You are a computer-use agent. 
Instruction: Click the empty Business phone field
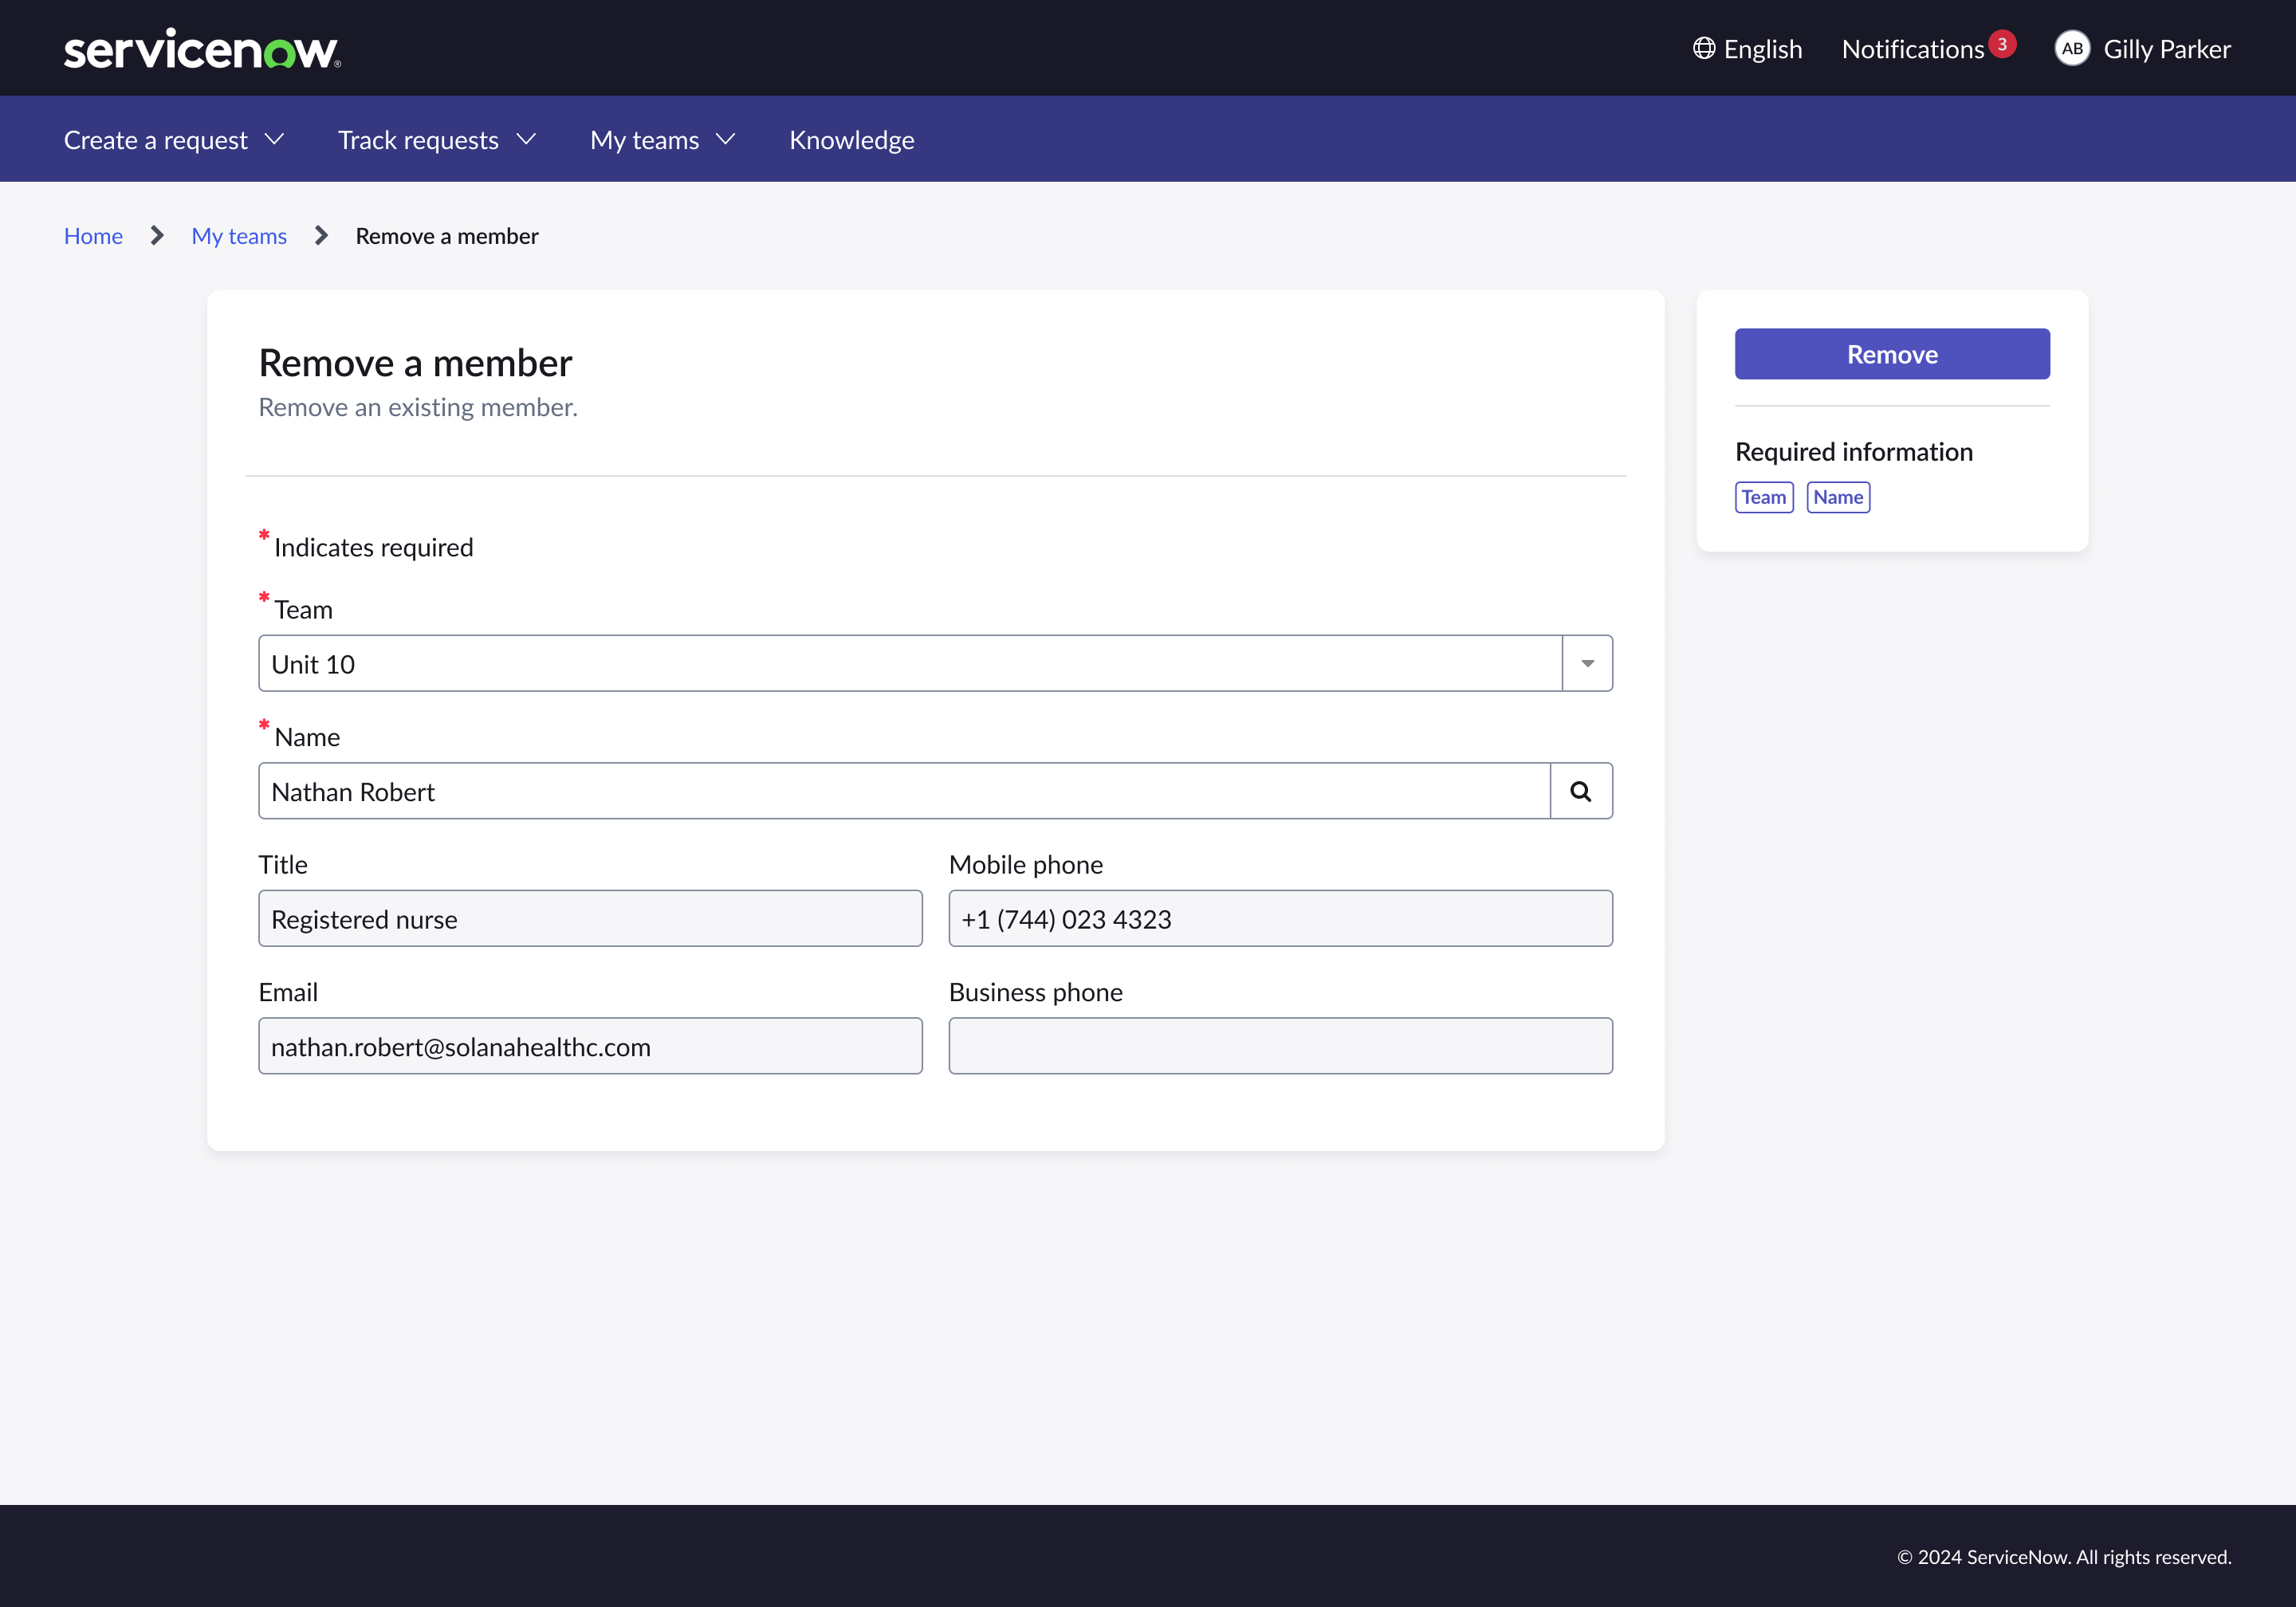coord(1280,1046)
